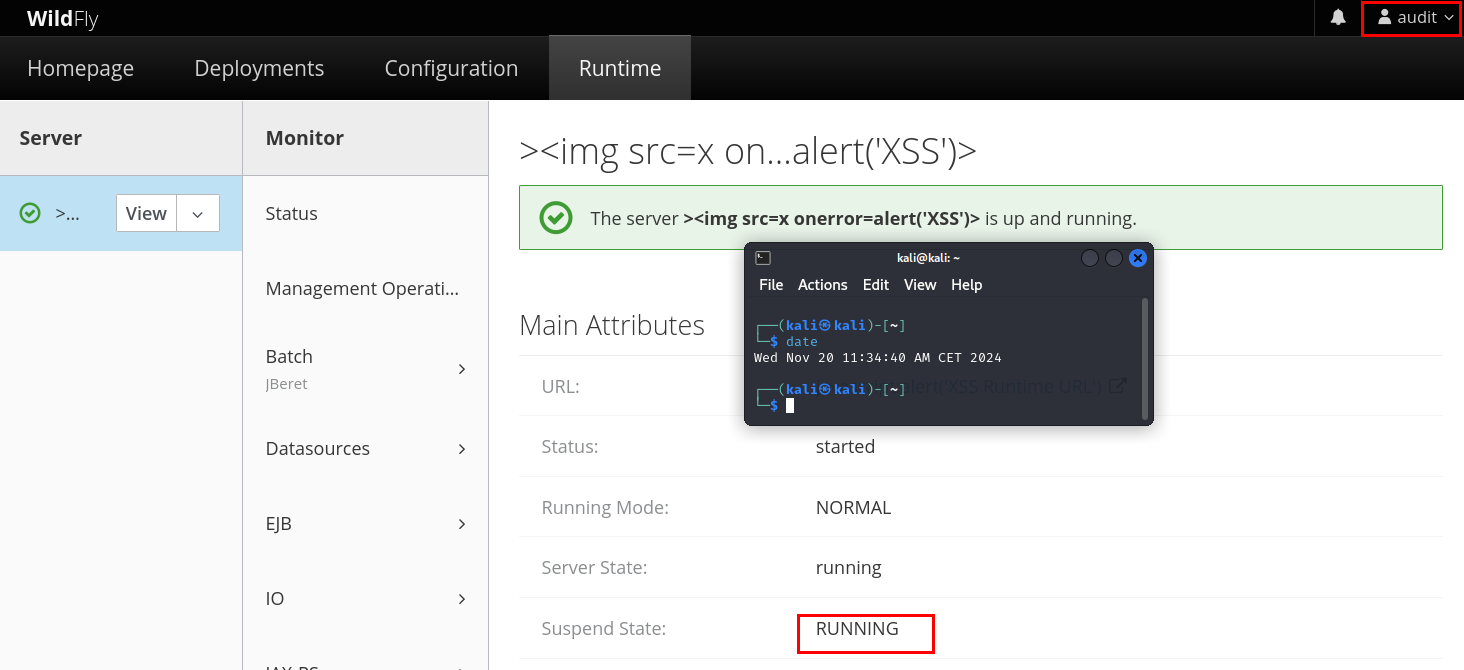Open the View menu in the terminal
The image size is (1464, 670).
pyautogui.click(x=920, y=285)
